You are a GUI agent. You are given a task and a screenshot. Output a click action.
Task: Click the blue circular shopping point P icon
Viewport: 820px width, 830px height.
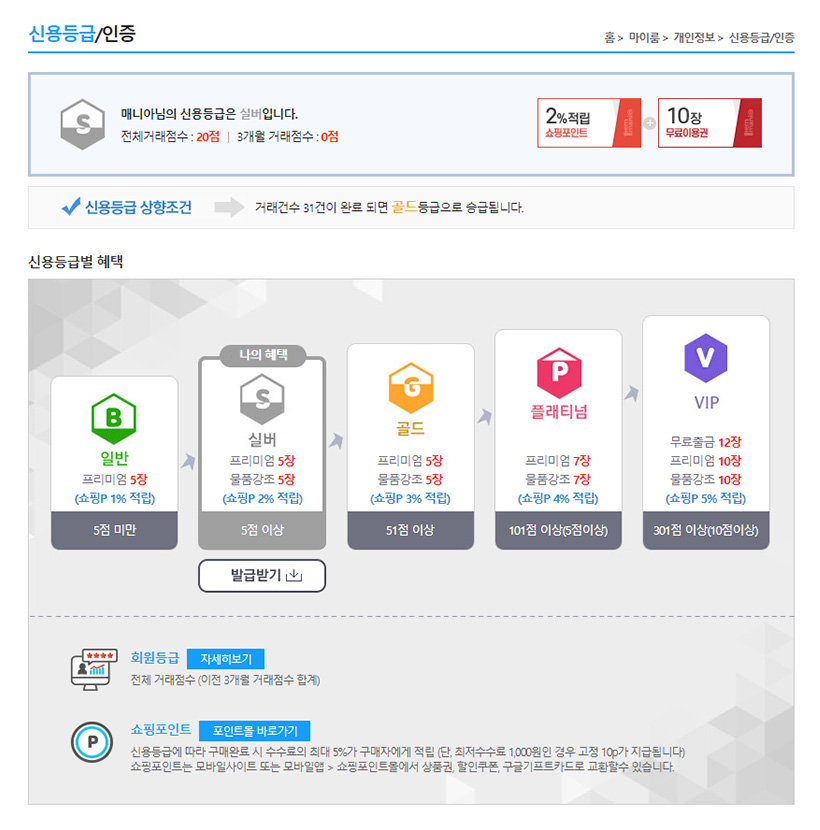[92, 742]
